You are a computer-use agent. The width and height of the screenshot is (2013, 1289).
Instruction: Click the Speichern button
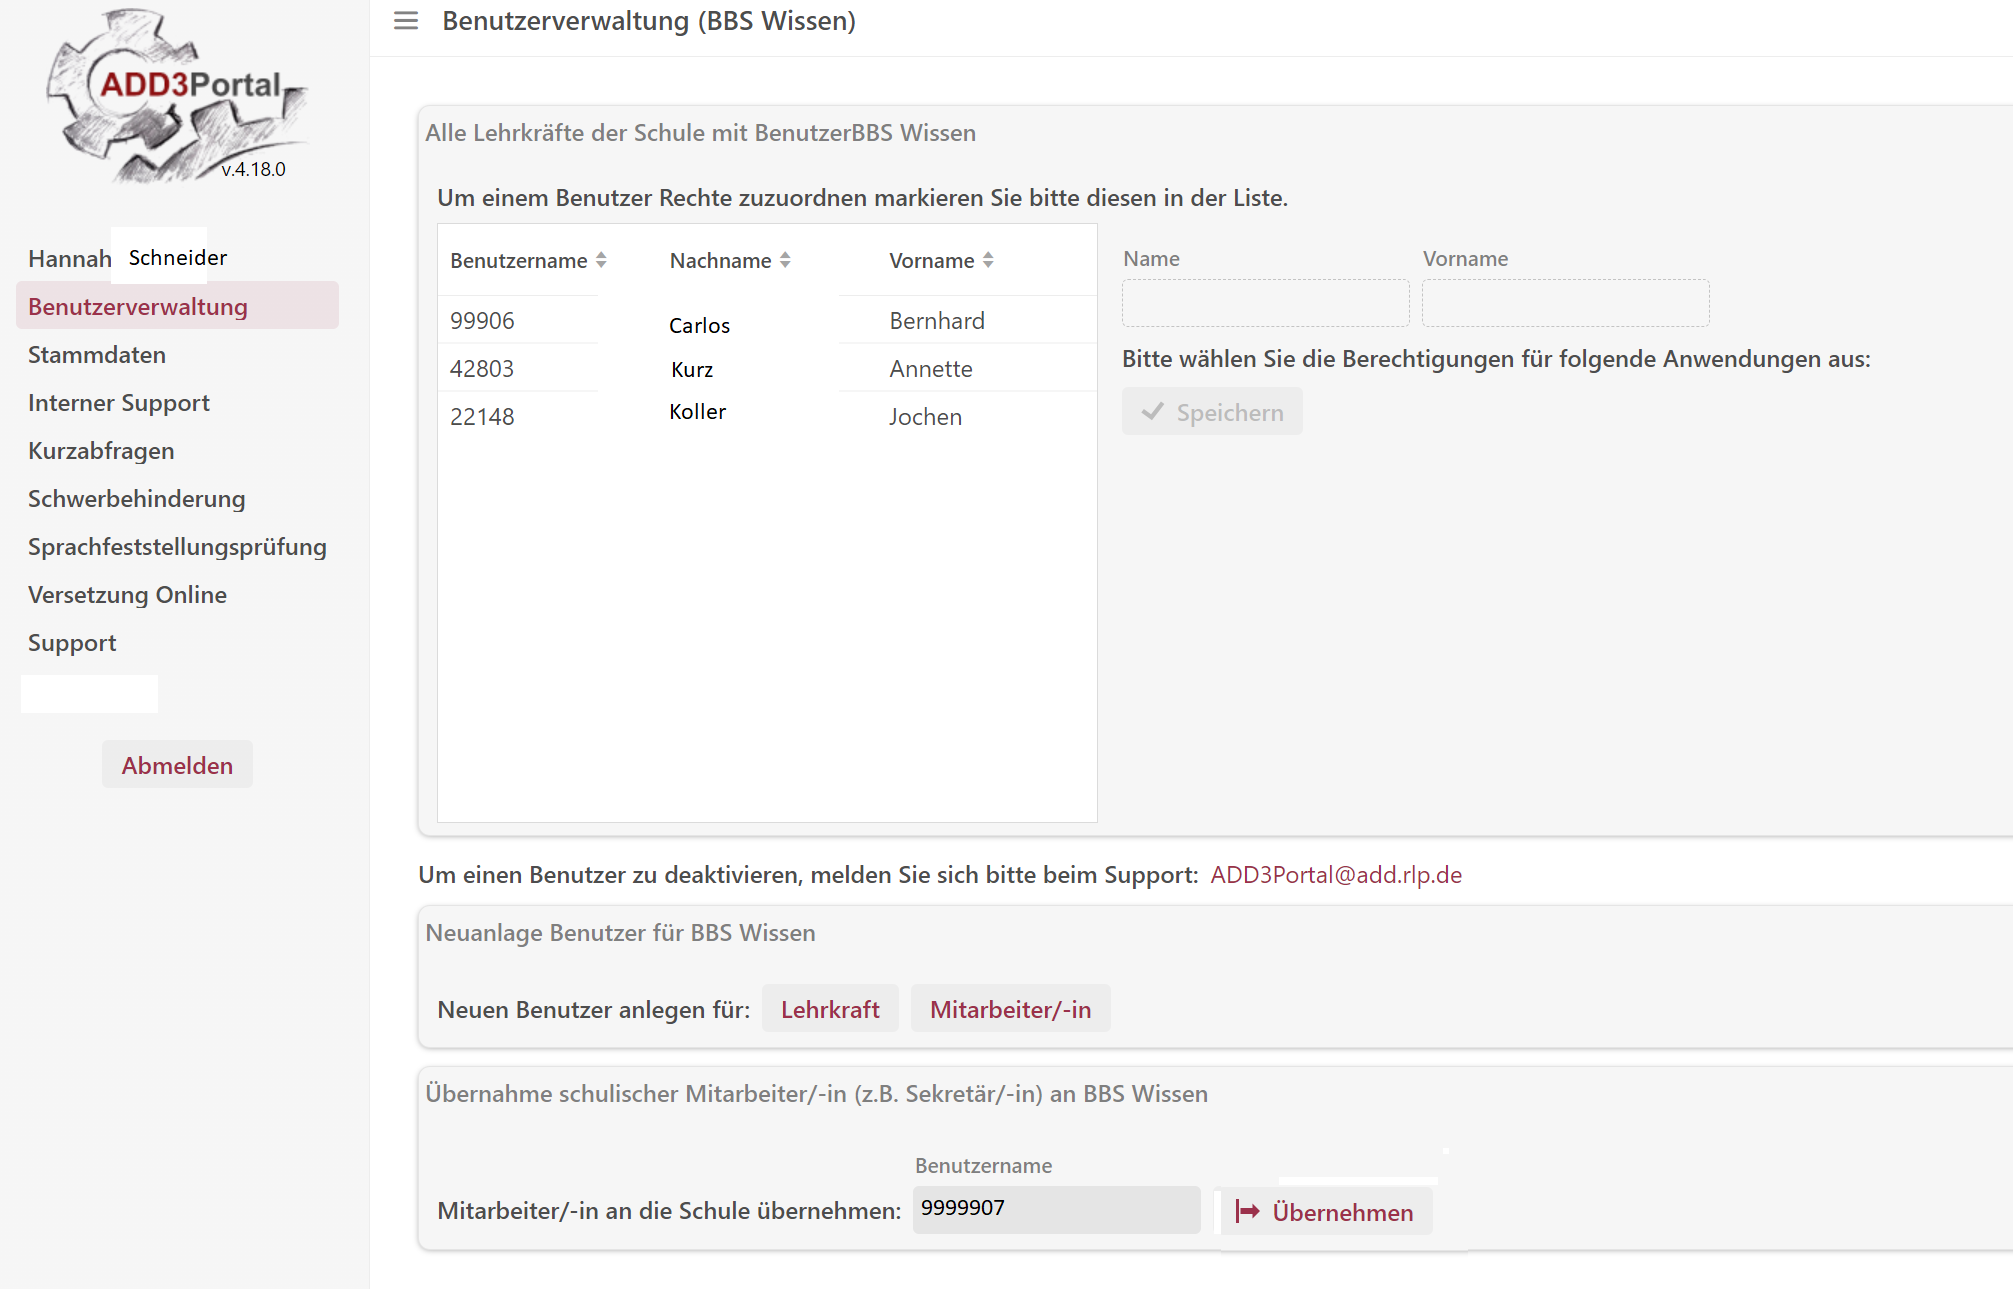[1212, 412]
